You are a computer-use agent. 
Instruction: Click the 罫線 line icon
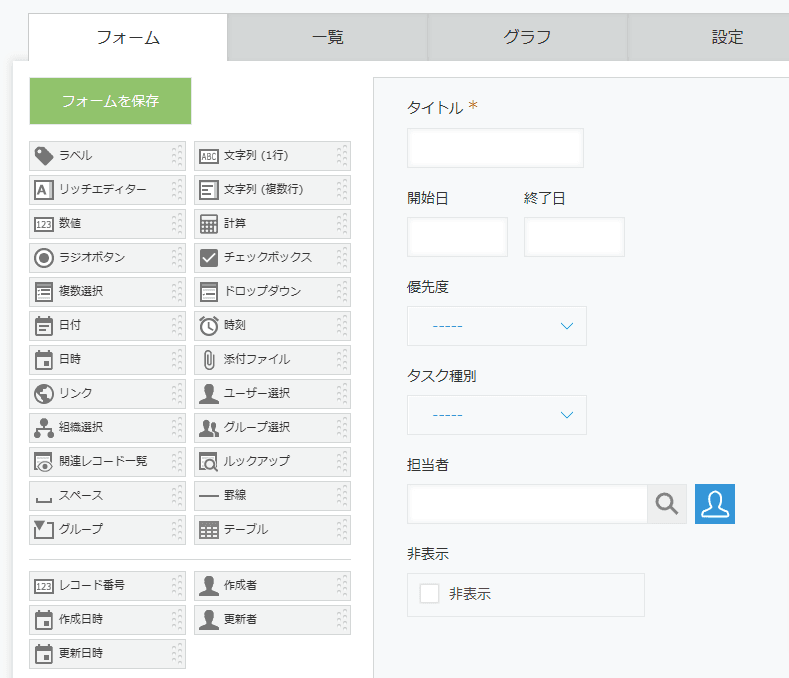click(x=209, y=496)
